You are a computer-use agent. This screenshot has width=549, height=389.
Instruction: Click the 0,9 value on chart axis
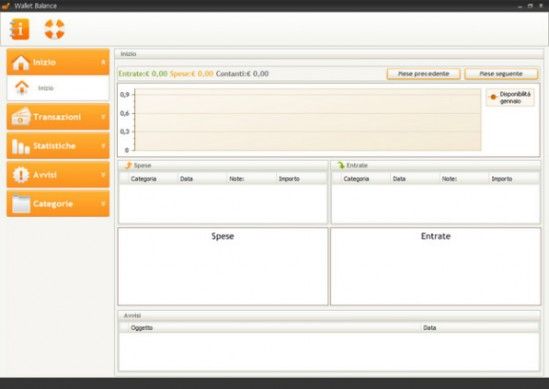[x=125, y=95]
